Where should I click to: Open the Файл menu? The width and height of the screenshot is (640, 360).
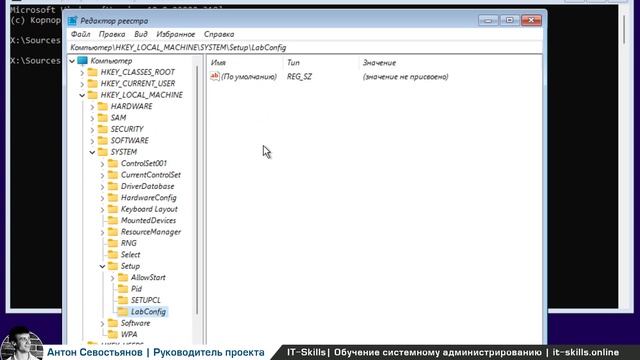pos(80,34)
